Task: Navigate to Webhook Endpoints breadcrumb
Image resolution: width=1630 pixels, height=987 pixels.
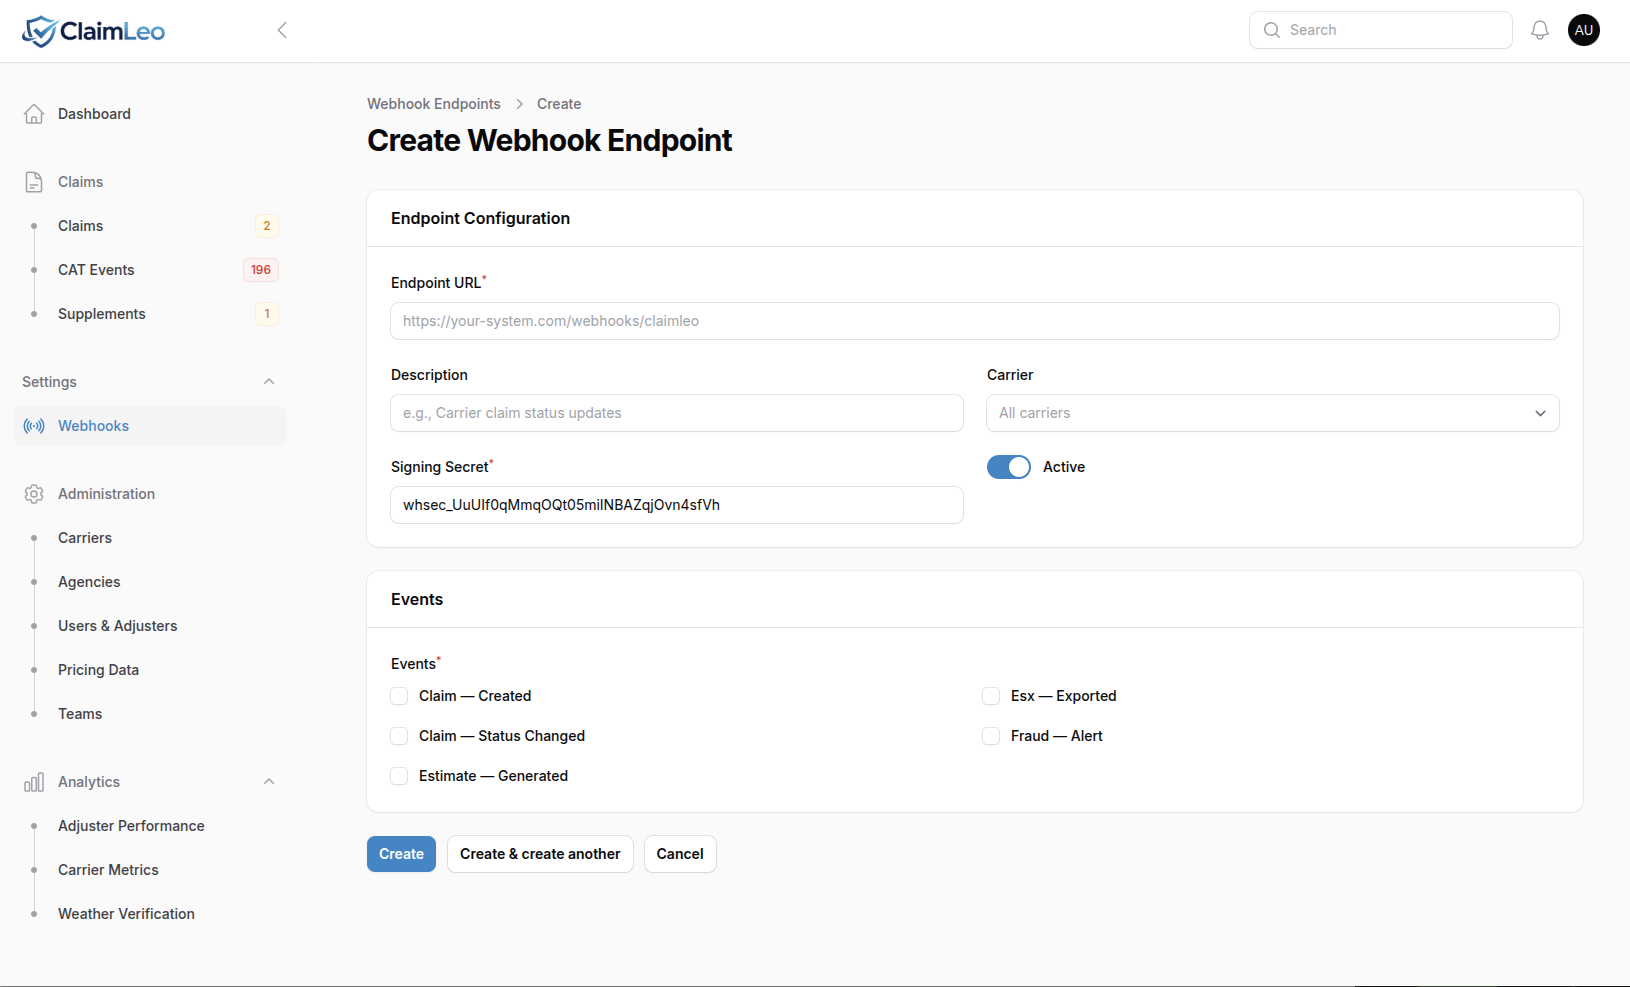Action: point(433,103)
